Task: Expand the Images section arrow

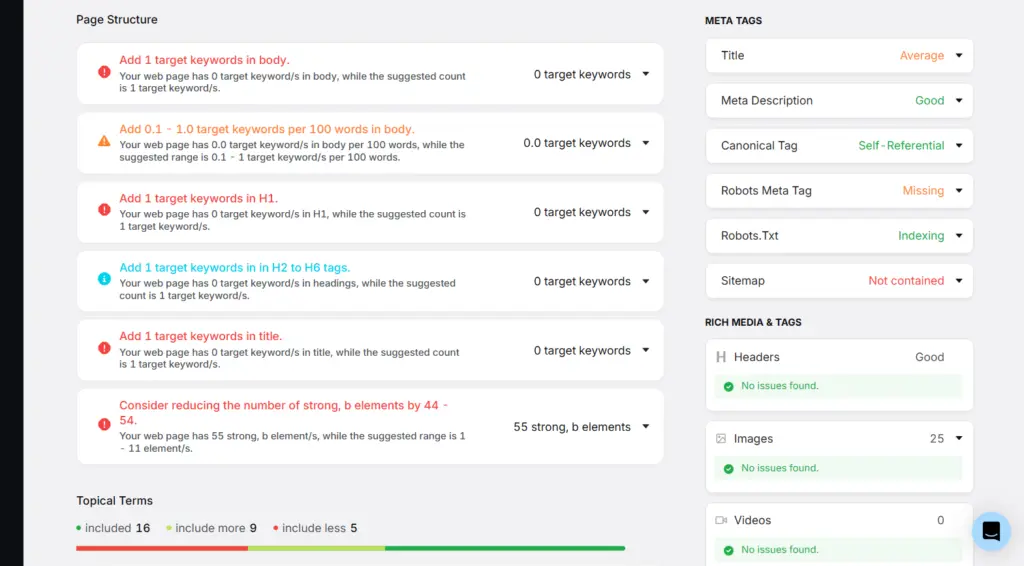Action: click(959, 439)
